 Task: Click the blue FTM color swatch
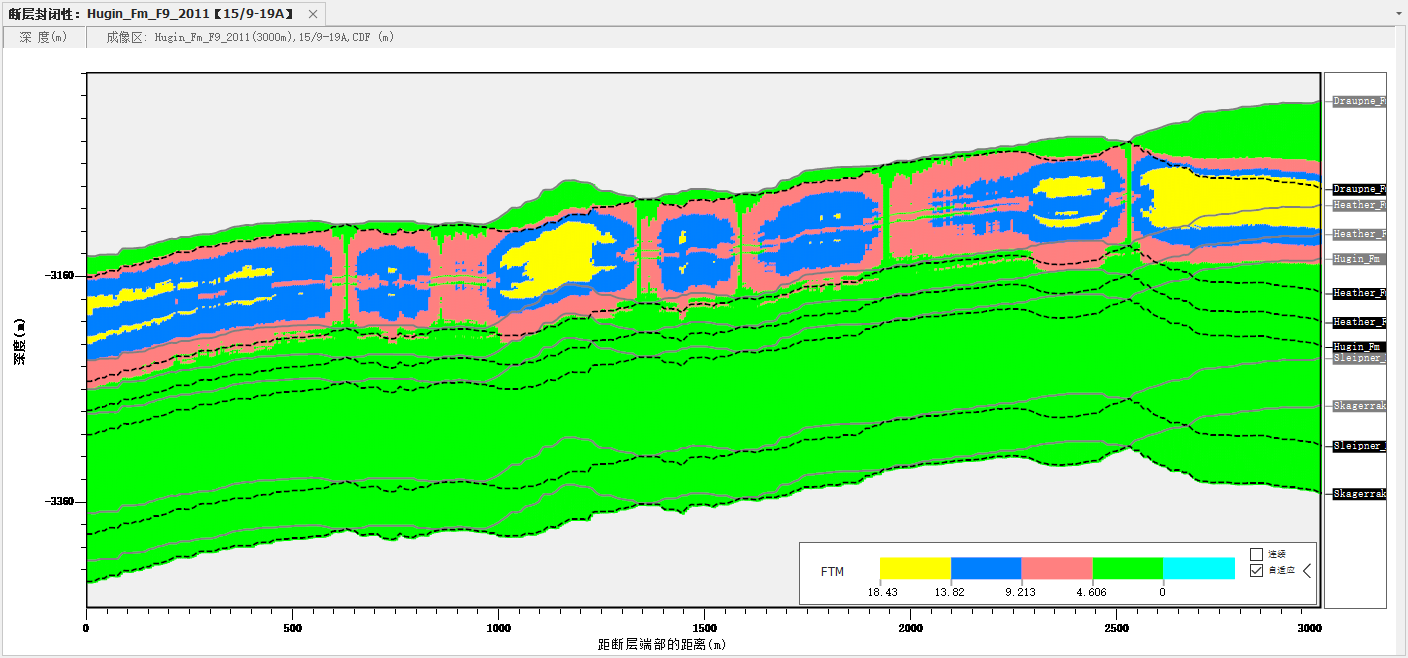pos(986,568)
